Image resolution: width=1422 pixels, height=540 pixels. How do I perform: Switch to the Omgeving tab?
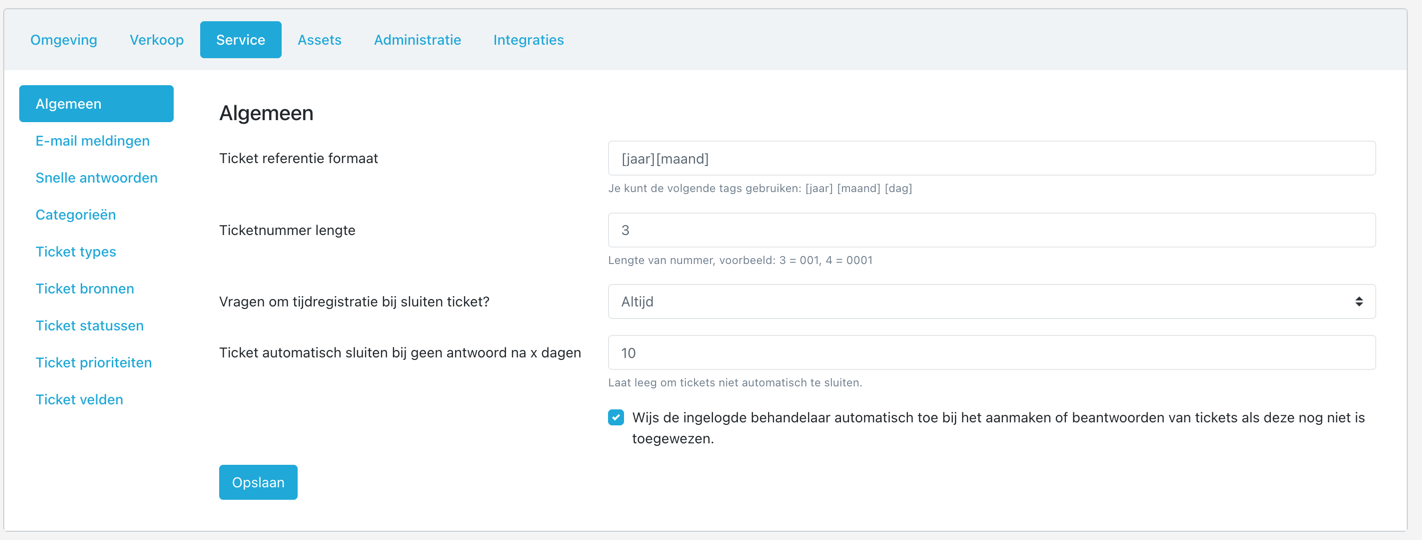pyautogui.click(x=64, y=40)
